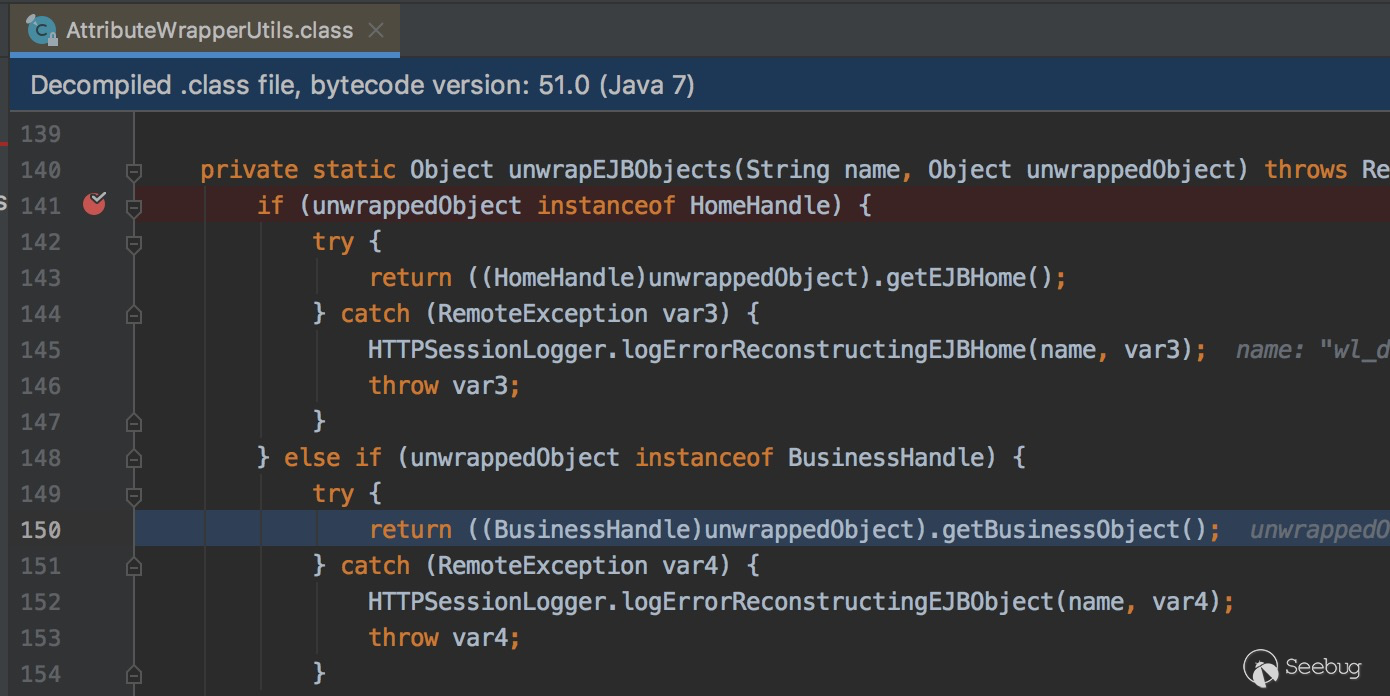Viewport: 1390px width, 696px height.
Task: Click the getEJBHome method call
Action: pos(962,278)
